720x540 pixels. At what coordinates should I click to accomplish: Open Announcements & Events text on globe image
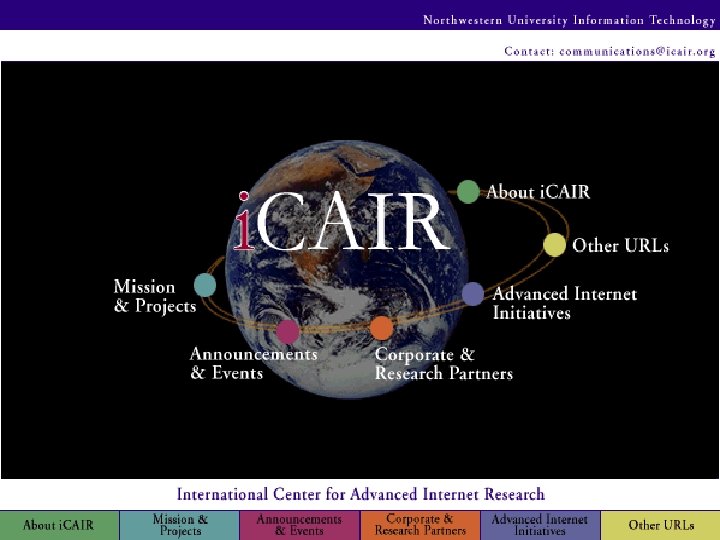(253, 363)
